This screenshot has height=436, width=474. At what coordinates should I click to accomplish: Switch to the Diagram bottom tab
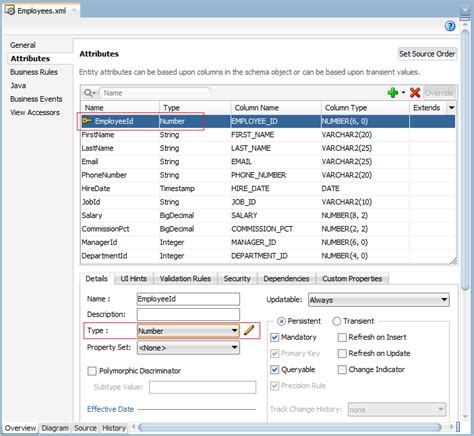tap(55, 428)
